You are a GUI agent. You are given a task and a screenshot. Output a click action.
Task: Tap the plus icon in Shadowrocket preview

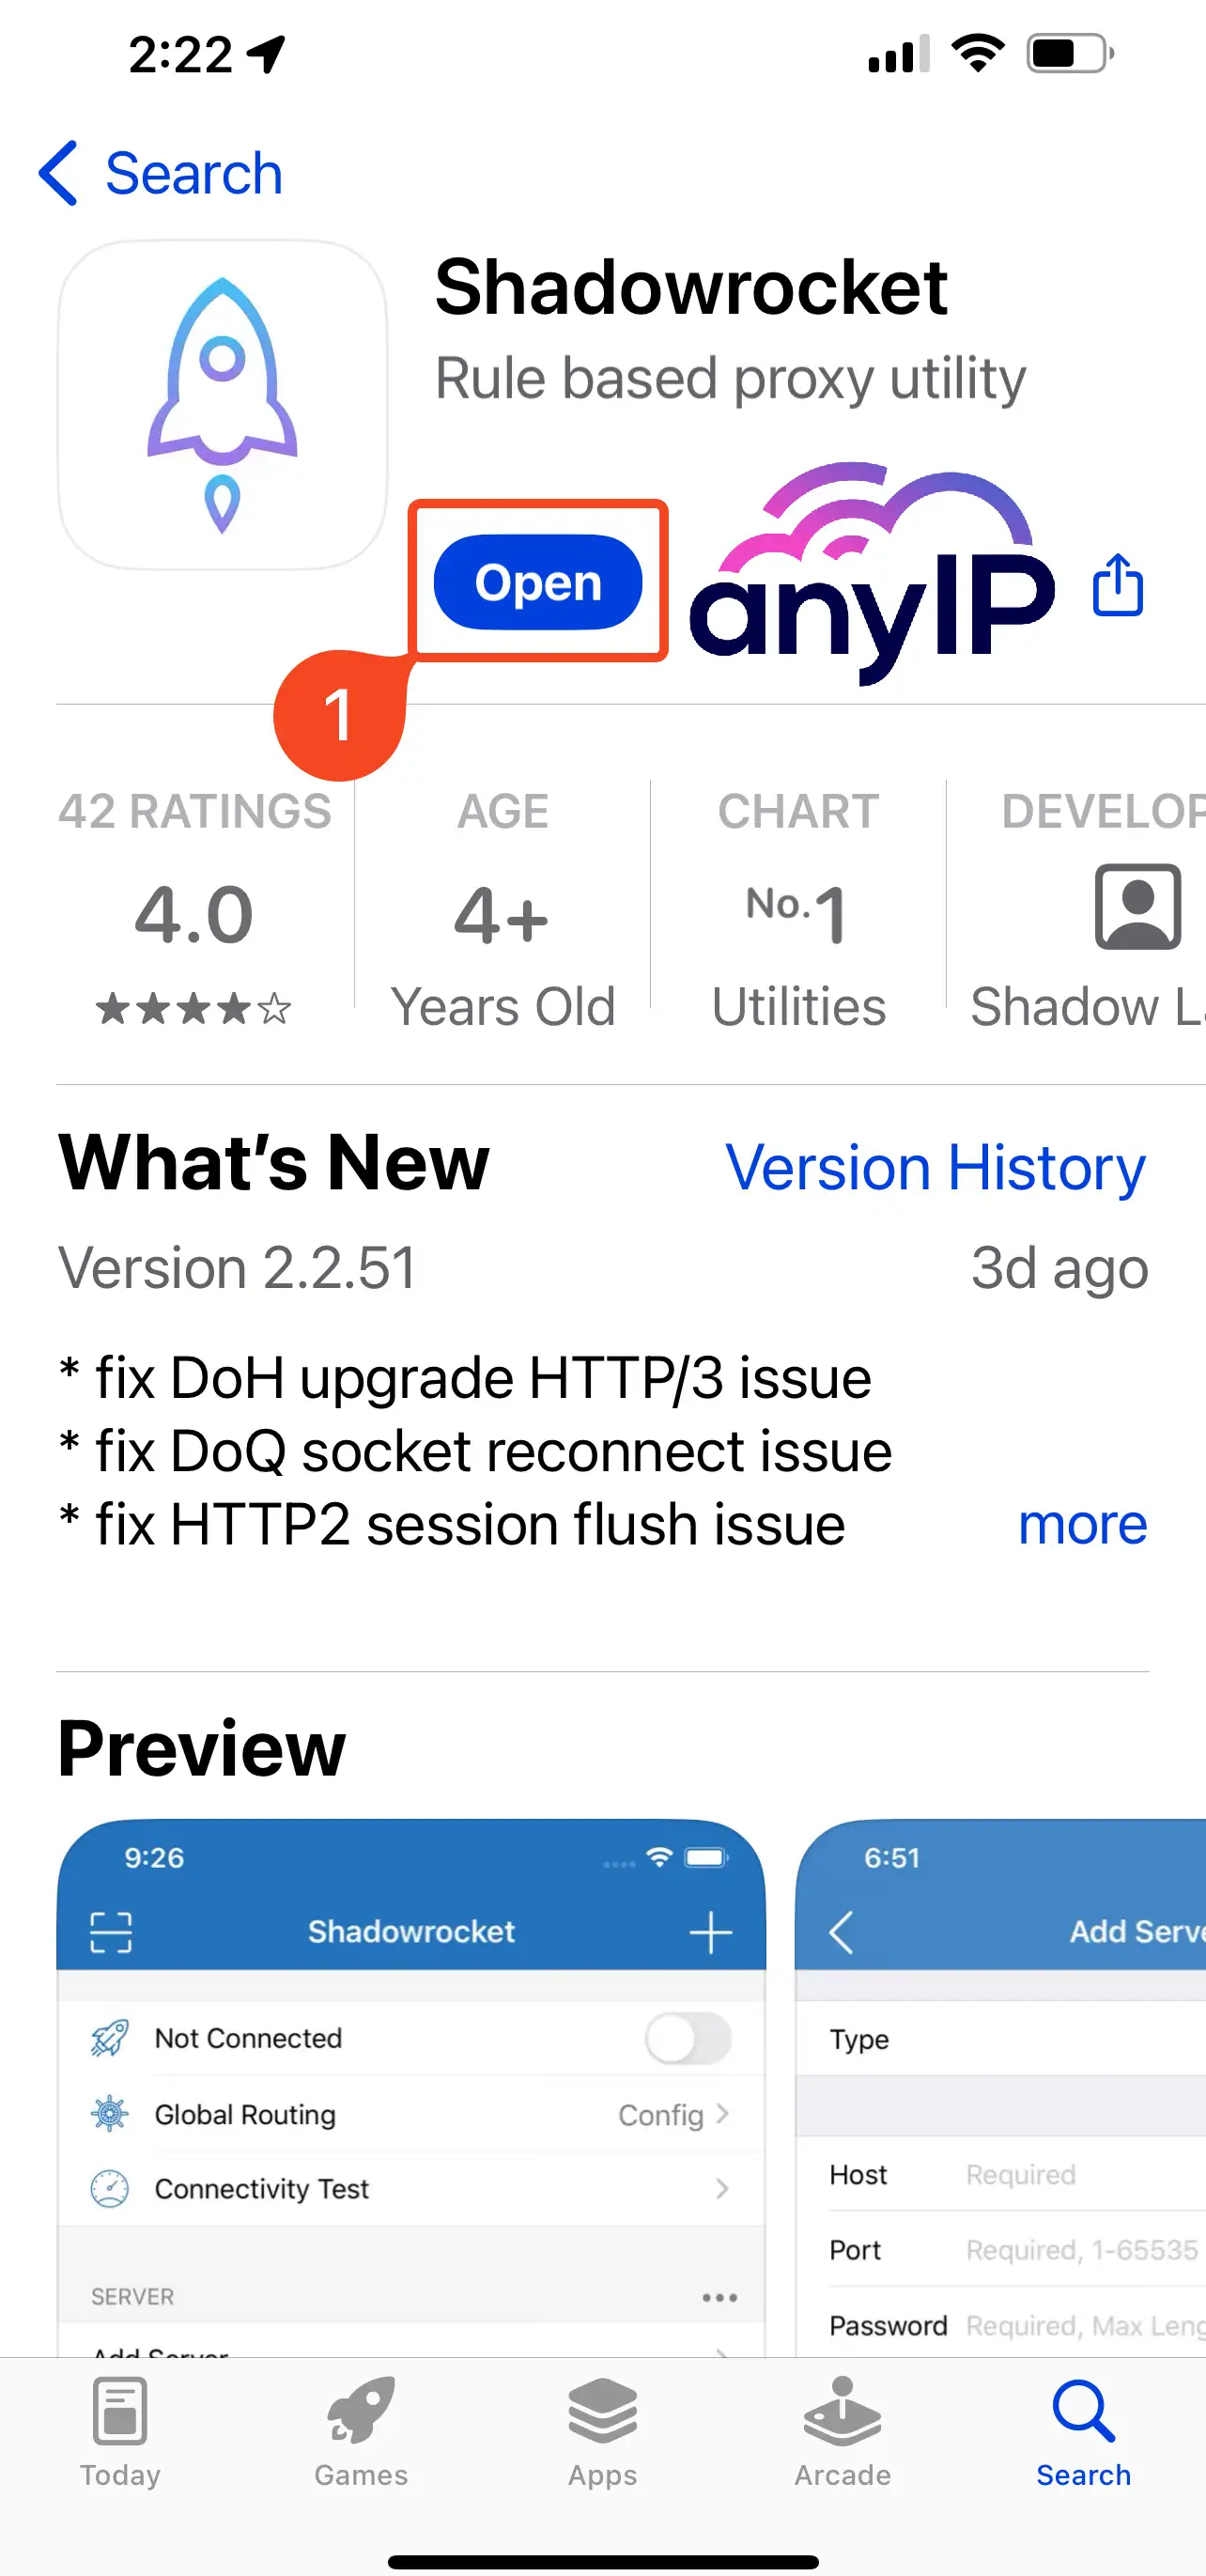tap(710, 1932)
